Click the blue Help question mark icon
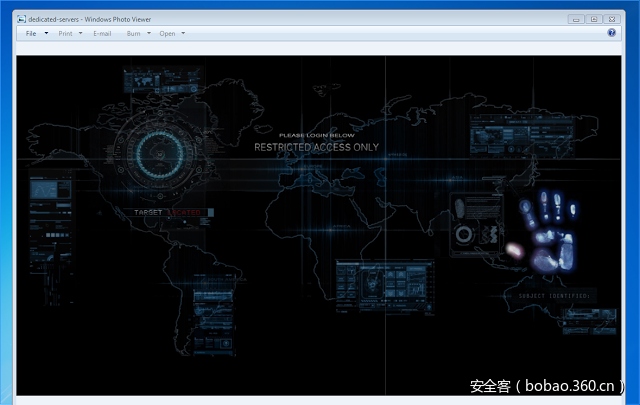This screenshot has width=640, height=405. click(612, 33)
